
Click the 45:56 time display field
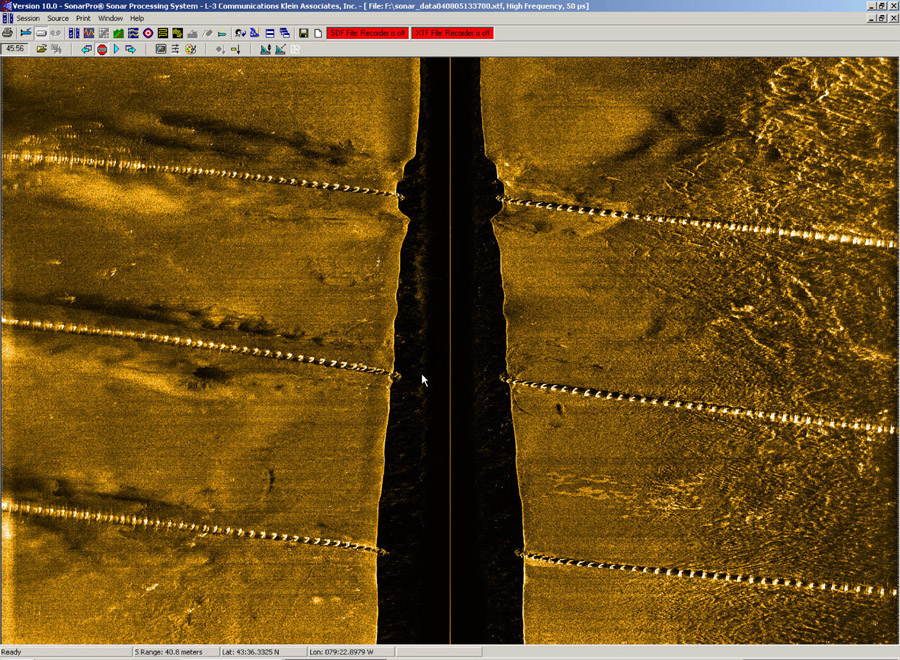[15, 49]
